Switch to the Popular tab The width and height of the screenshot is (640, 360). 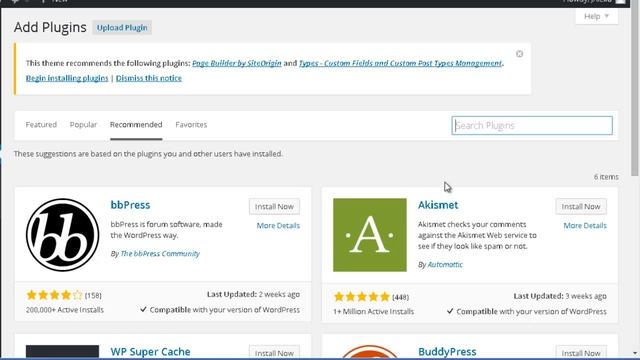83,124
